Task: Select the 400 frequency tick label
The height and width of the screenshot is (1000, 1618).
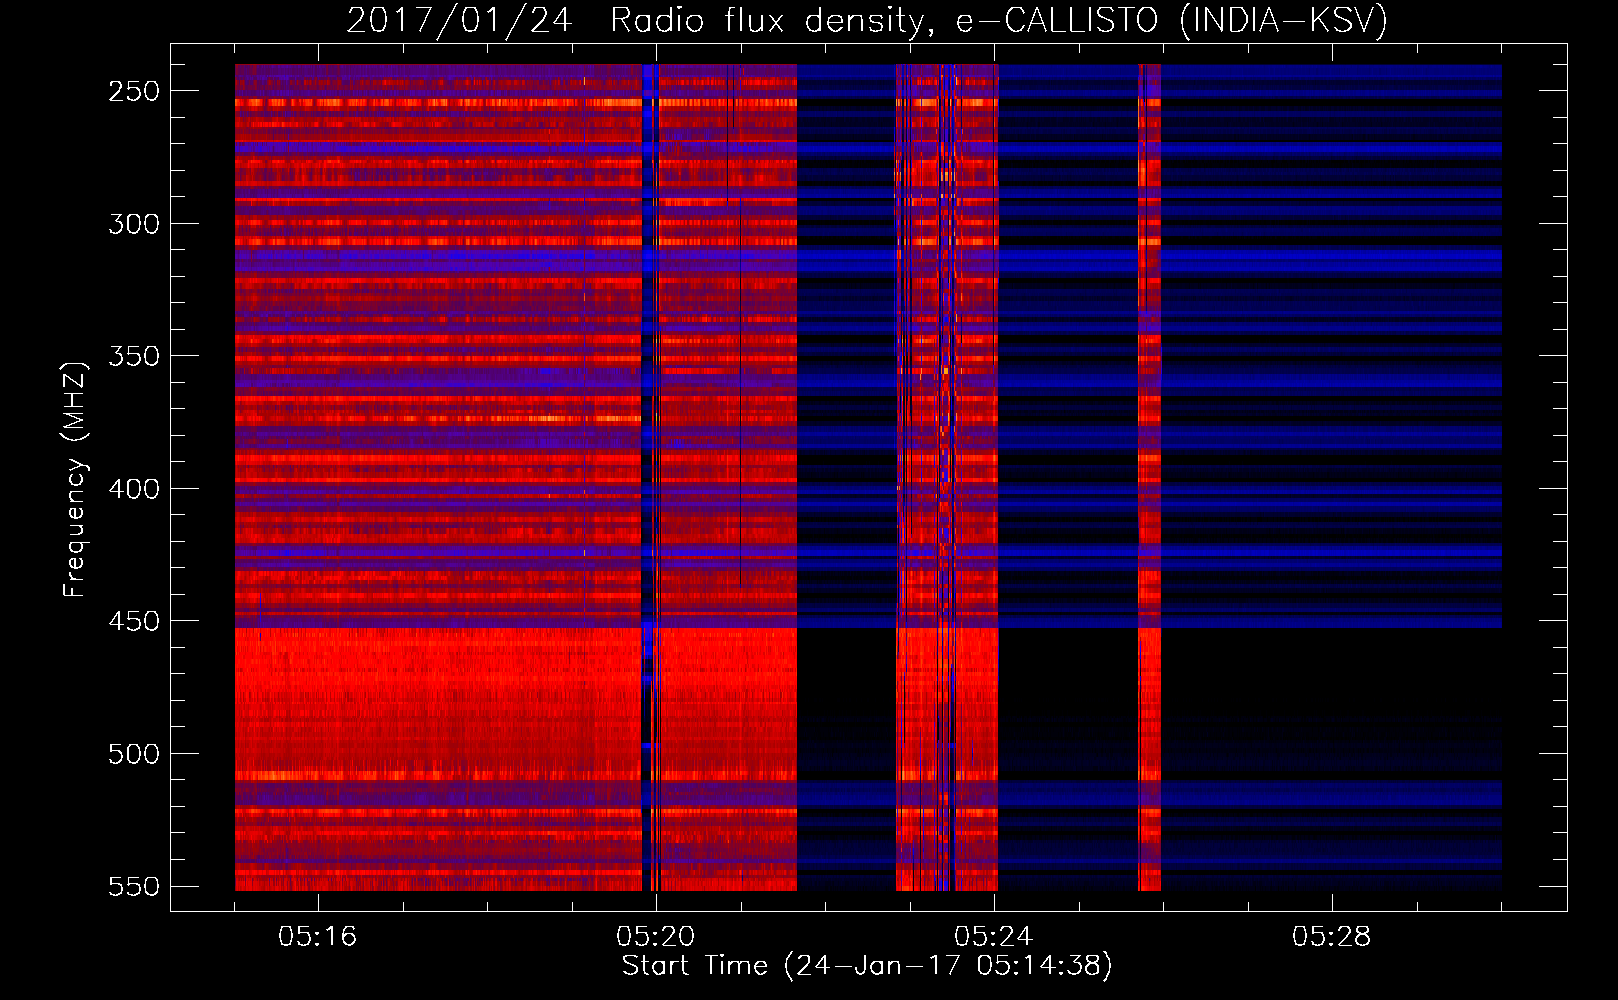Action: coord(134,489)
